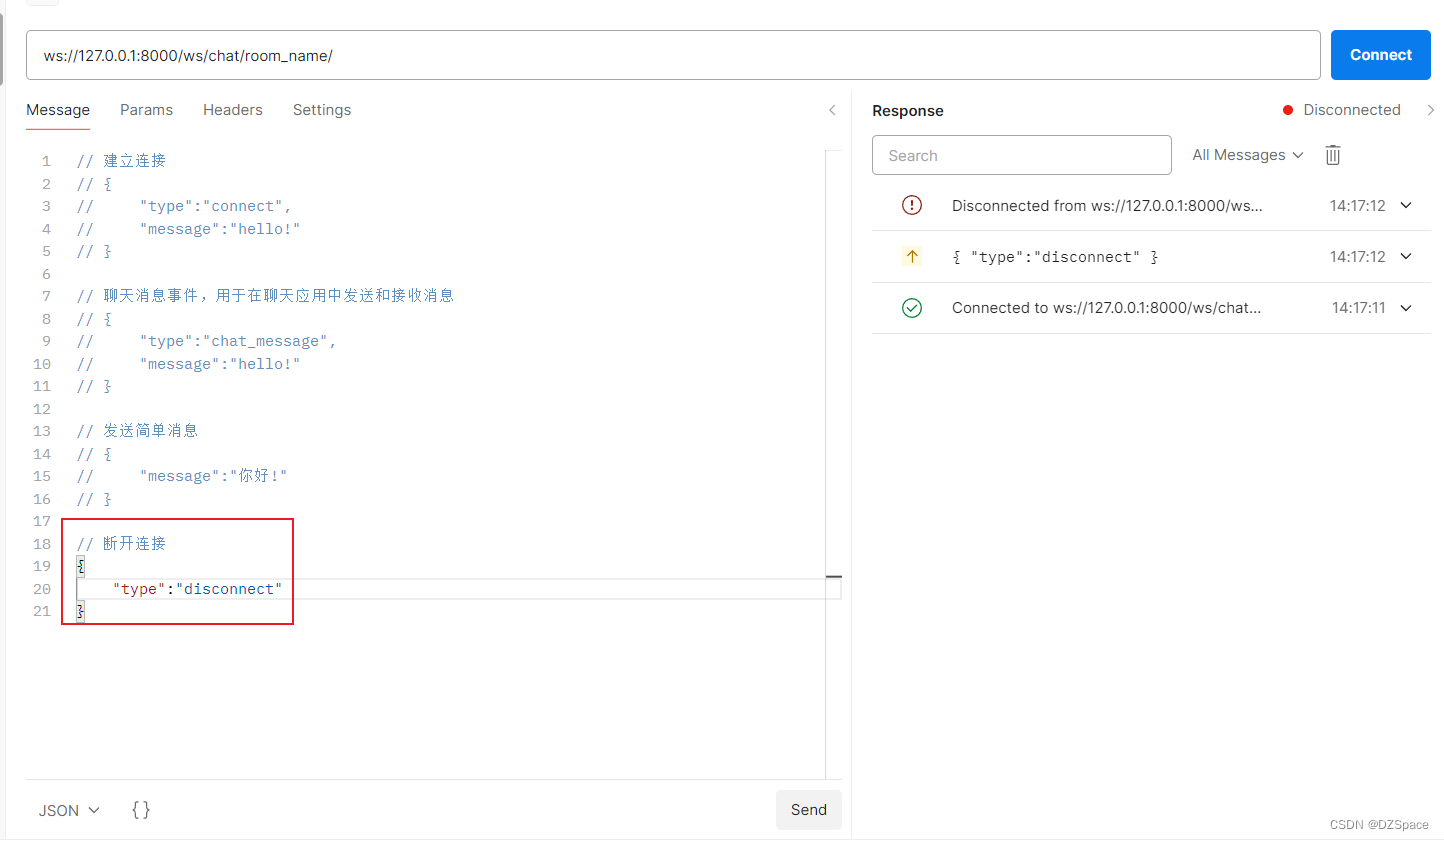Viewport: 1444px width, 841px height.
Task: Send the disconnect message
Action: click(x=808, y=810)
